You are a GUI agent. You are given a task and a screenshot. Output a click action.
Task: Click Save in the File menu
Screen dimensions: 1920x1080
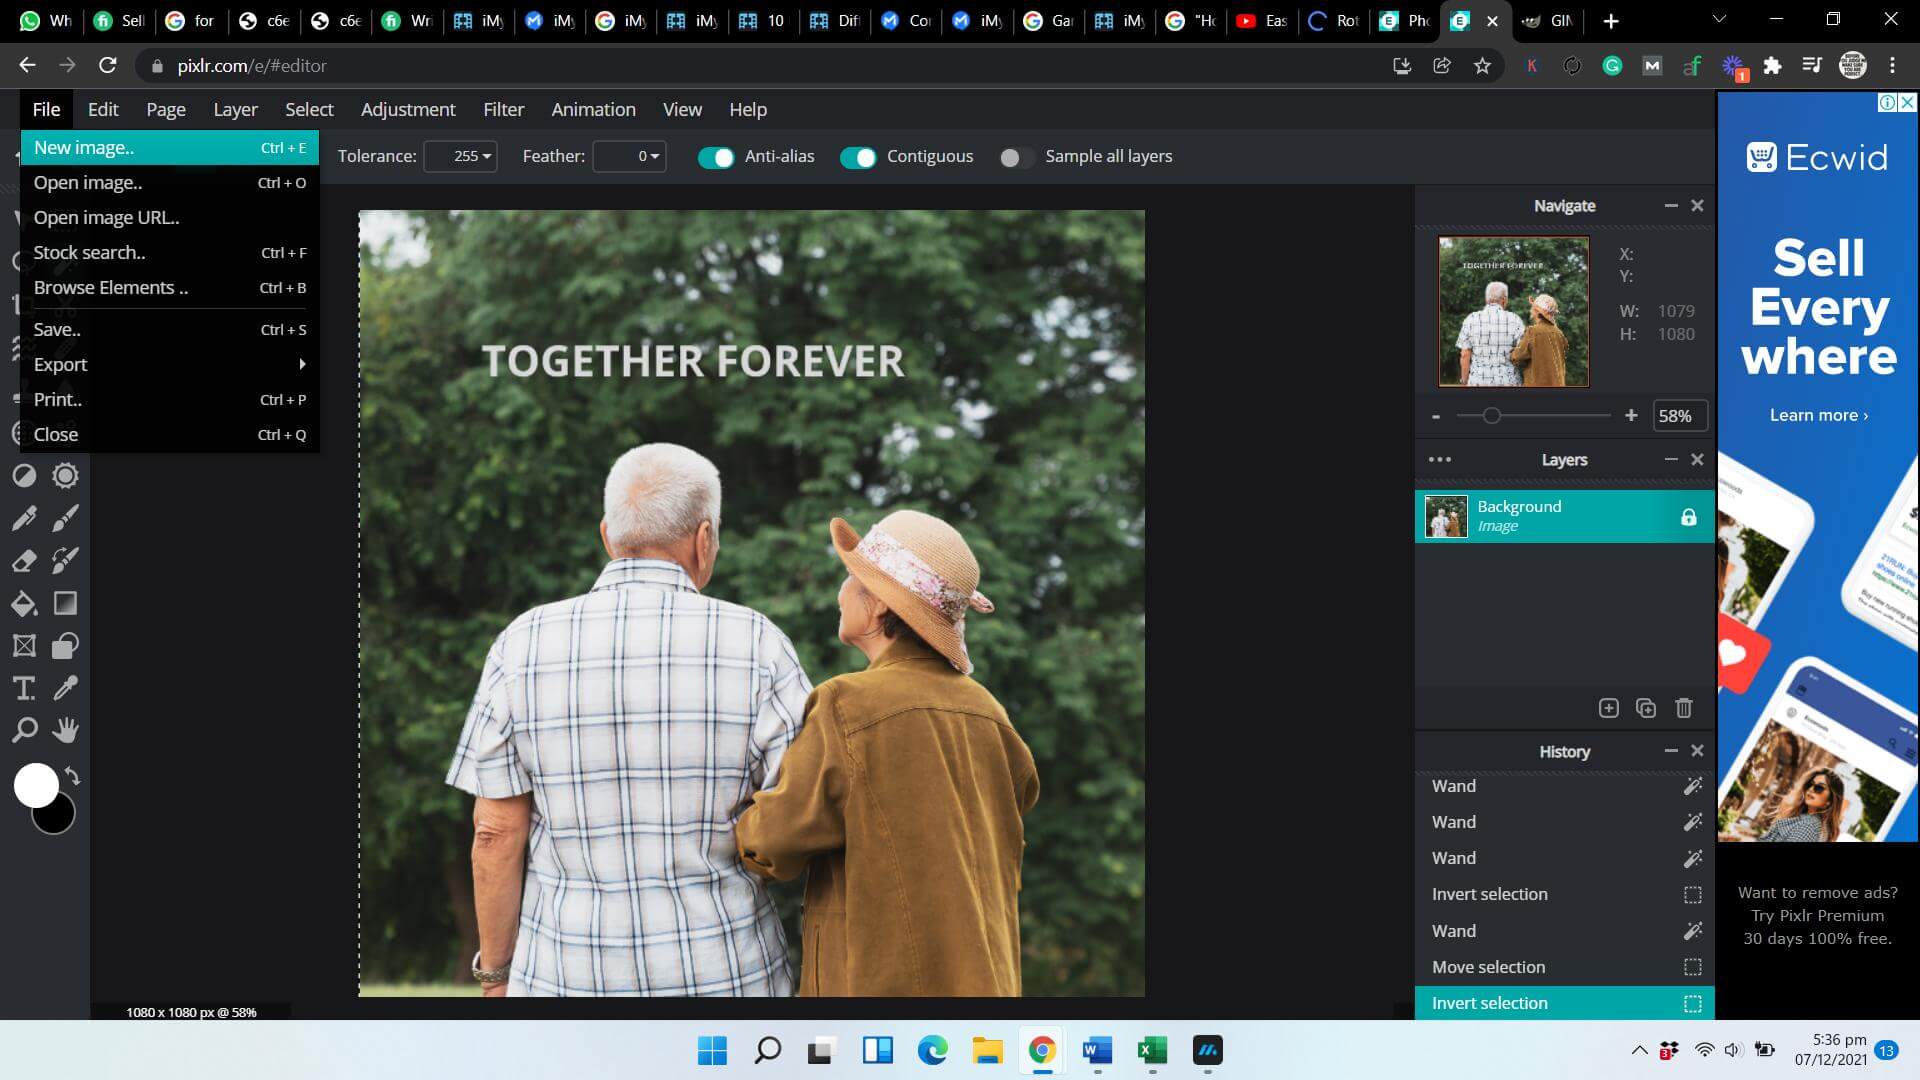click(55, 328)
